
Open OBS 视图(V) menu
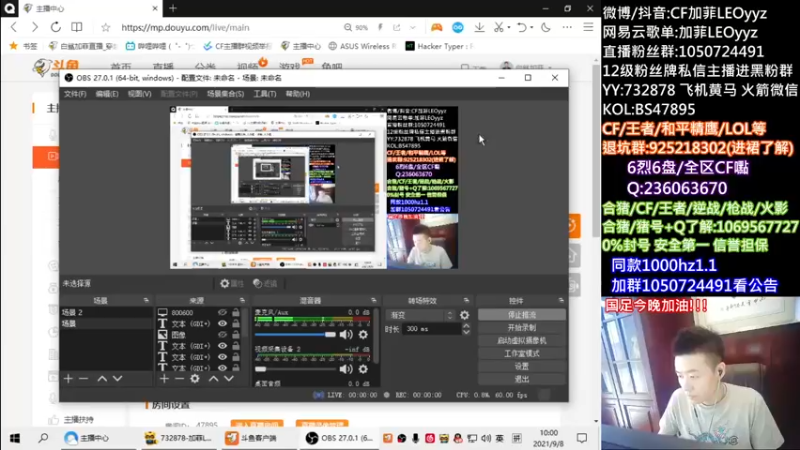click(x=139, y=94)
